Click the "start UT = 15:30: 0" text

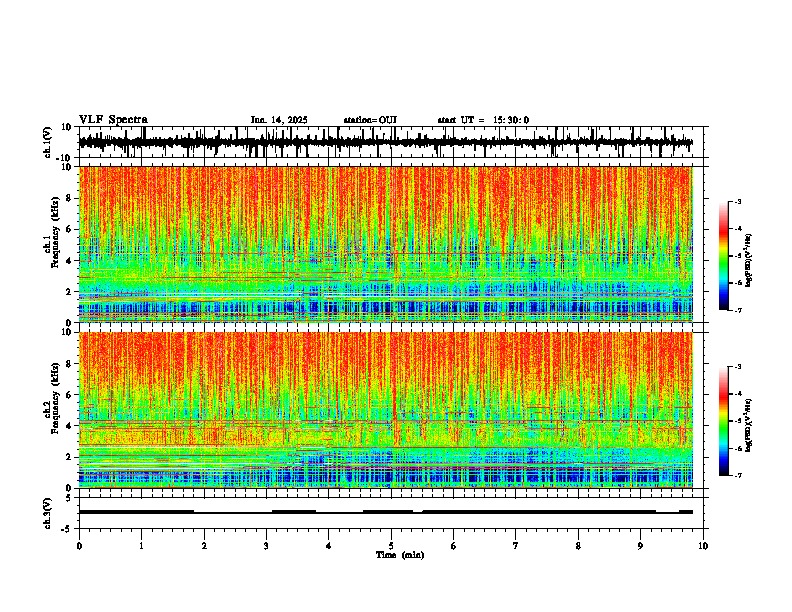tap(483, 120)
